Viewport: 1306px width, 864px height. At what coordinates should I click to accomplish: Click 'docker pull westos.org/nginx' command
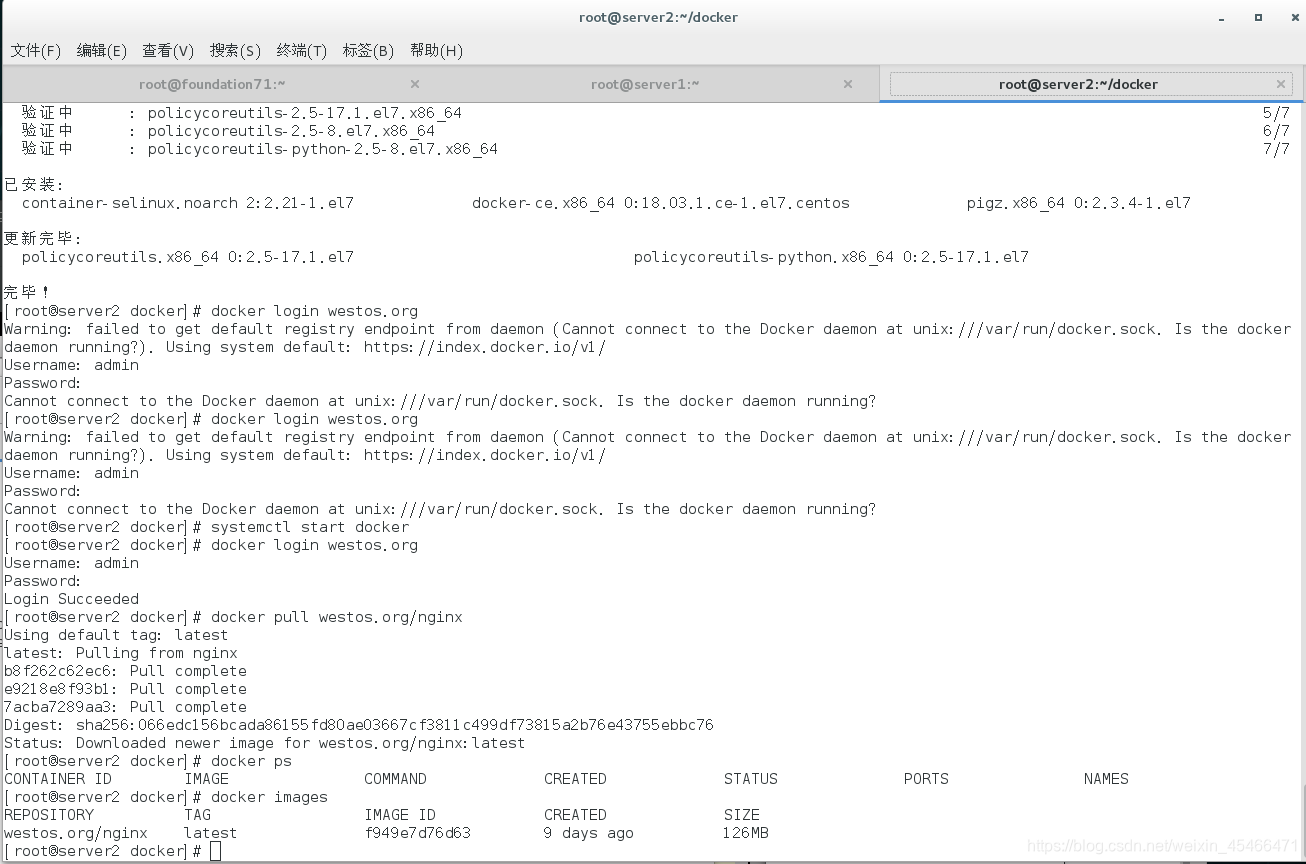click(x=337, y=617)
